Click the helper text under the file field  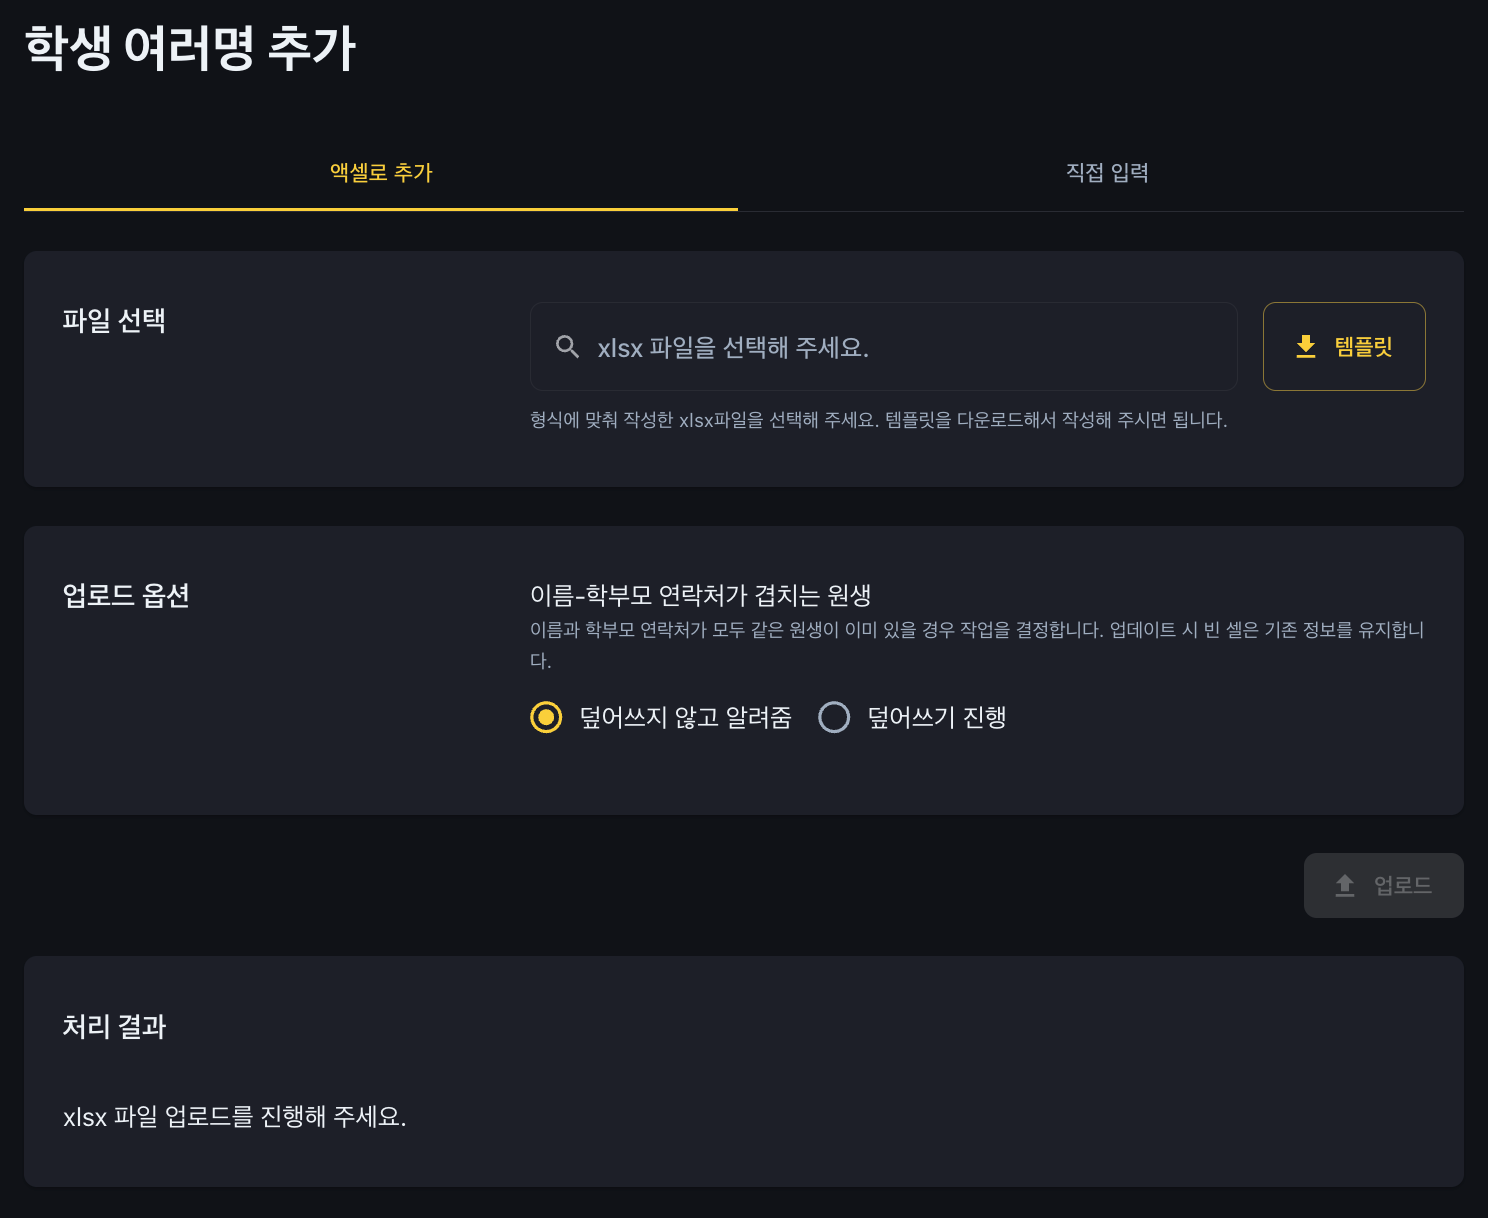tap(878, 420)
